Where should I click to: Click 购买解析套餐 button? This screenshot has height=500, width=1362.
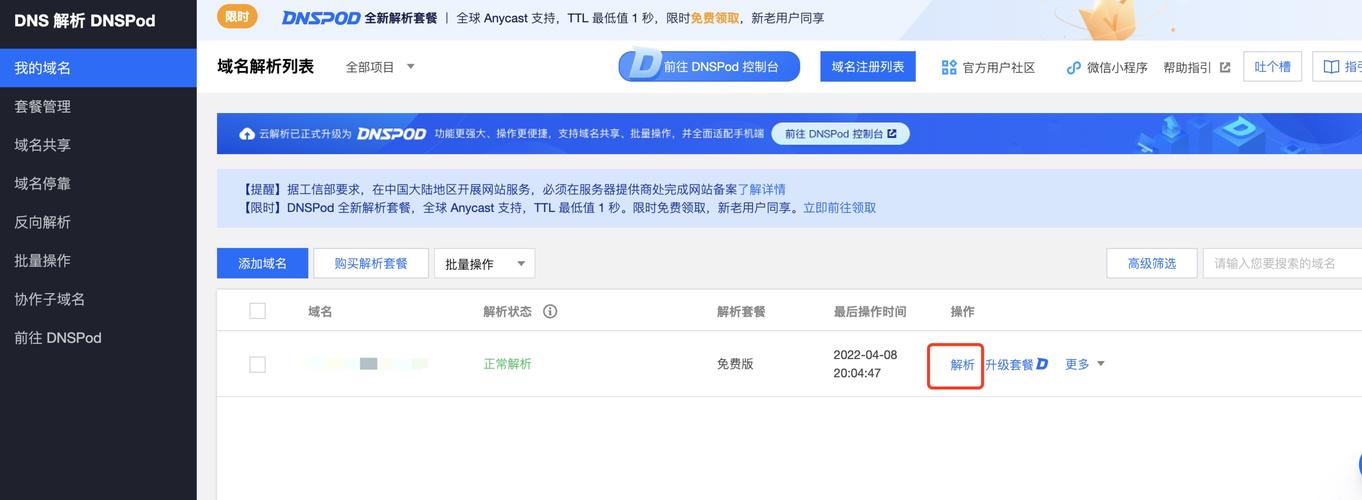point(371,263)
